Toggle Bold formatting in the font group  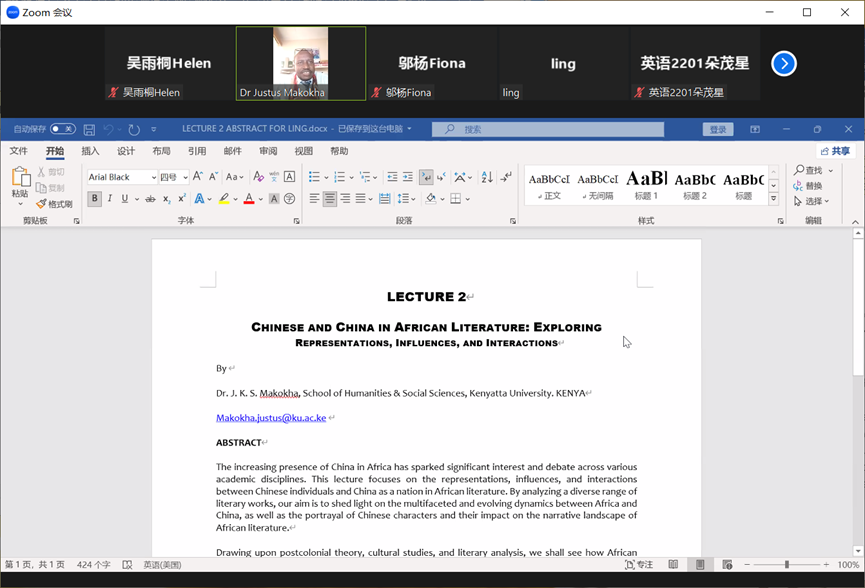point(94,199)
